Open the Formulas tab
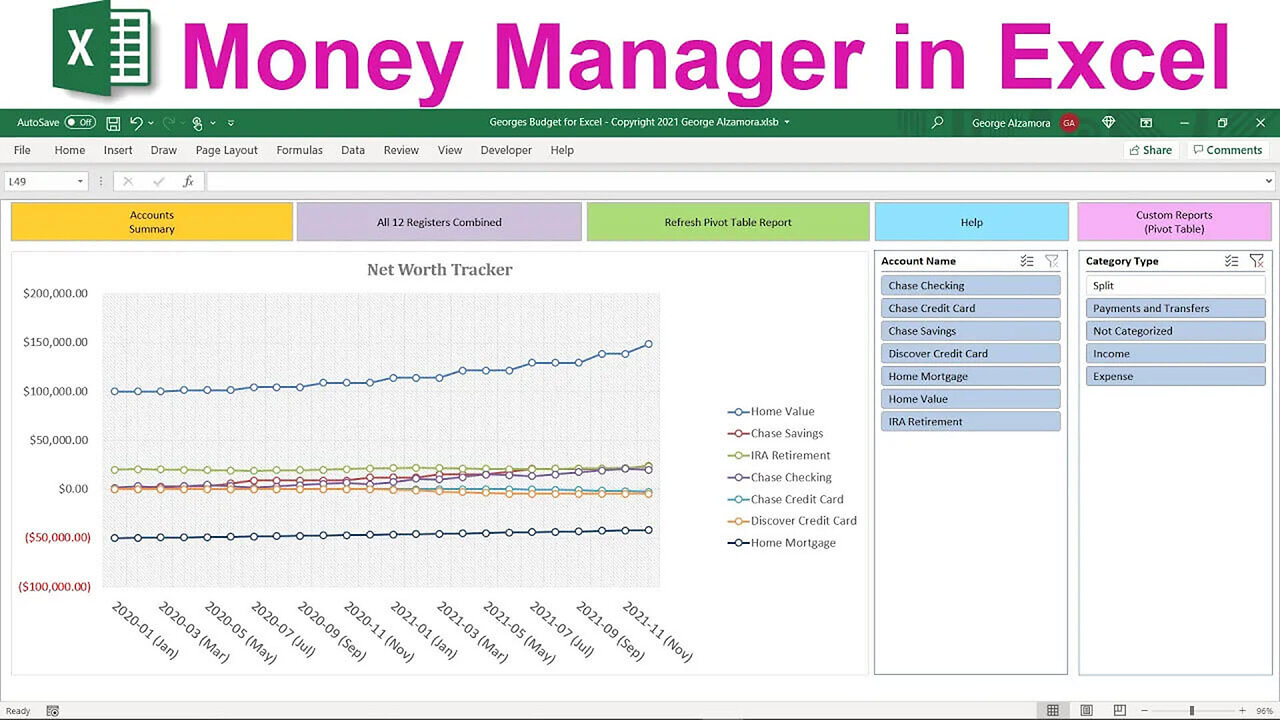The image size is (1280, 720). [300, 150]
